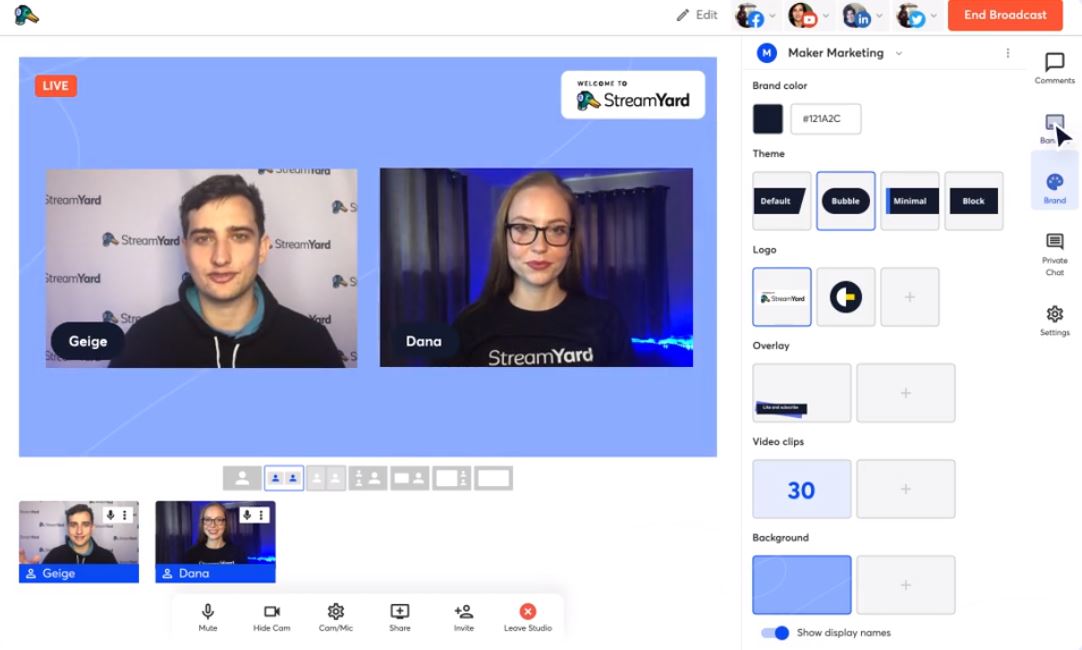Click the Hide Cam camera icon
The height and width of the screenshot is (650, 1082).
click(x=272, y=612)
